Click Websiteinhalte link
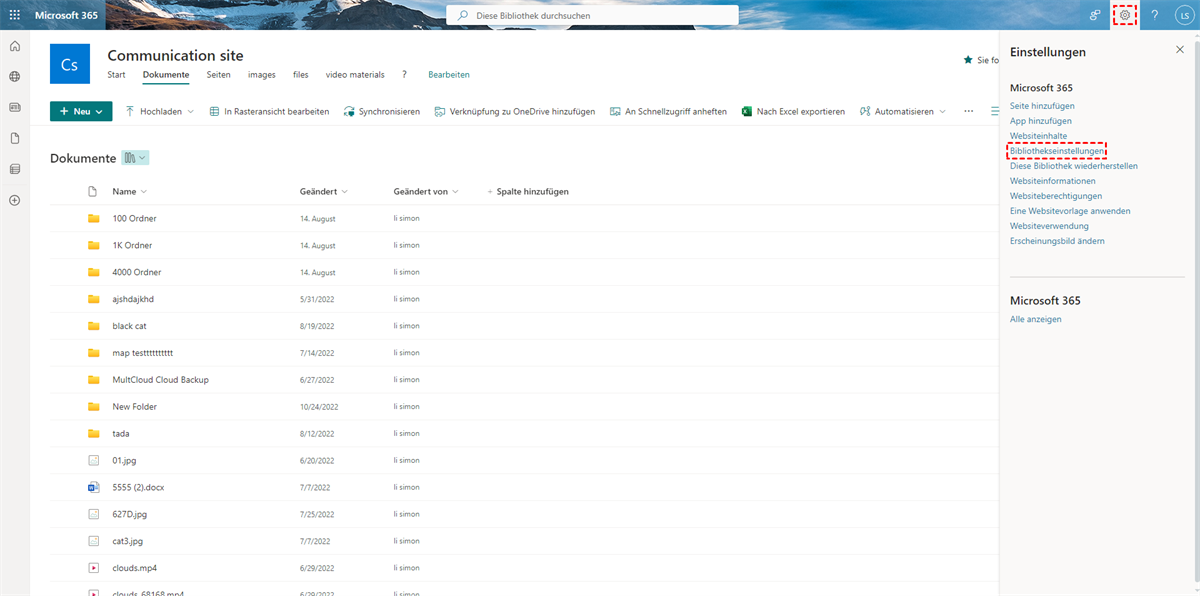This screenshot has width=1200, height=596. (1038, 136)
